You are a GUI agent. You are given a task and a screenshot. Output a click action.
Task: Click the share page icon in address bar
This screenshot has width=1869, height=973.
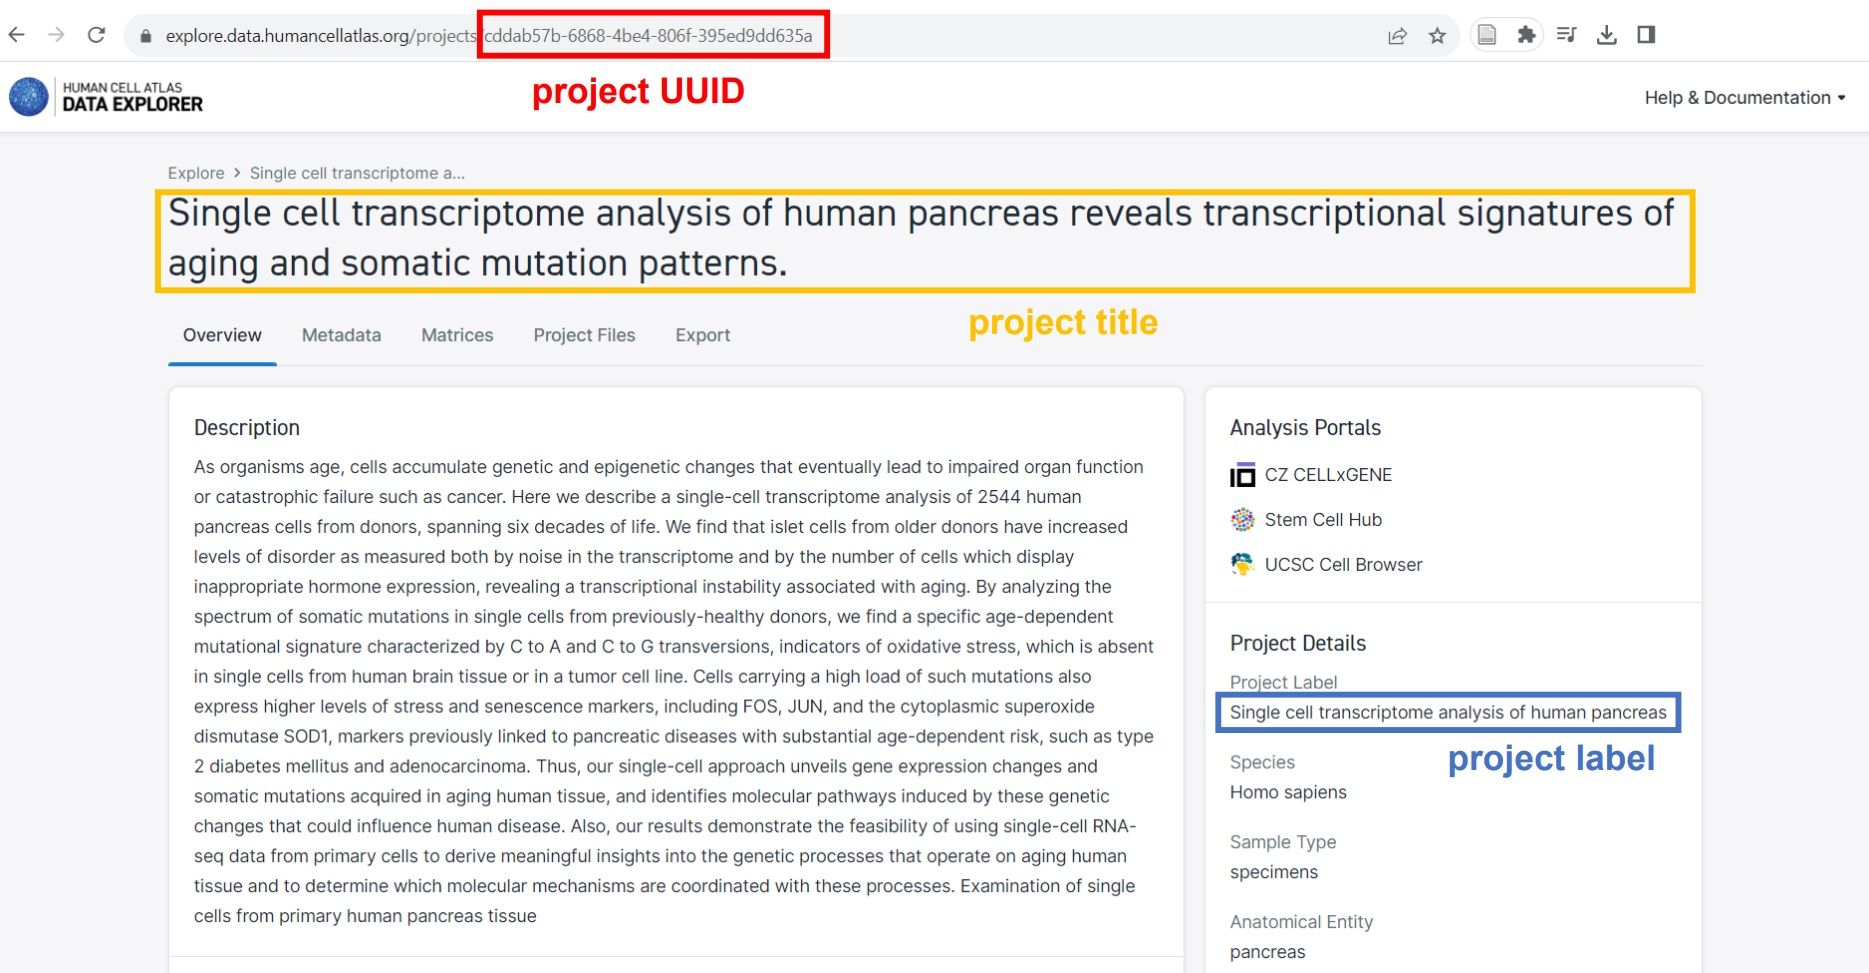(x=1397, y=36)
